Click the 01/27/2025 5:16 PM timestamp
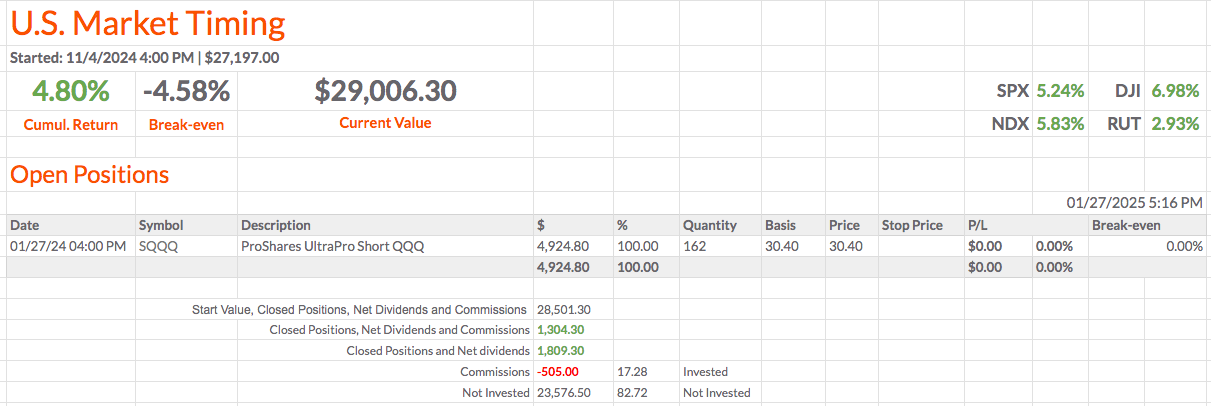The height and width of the screenshot is (406, 1211). coord(1135,203)
